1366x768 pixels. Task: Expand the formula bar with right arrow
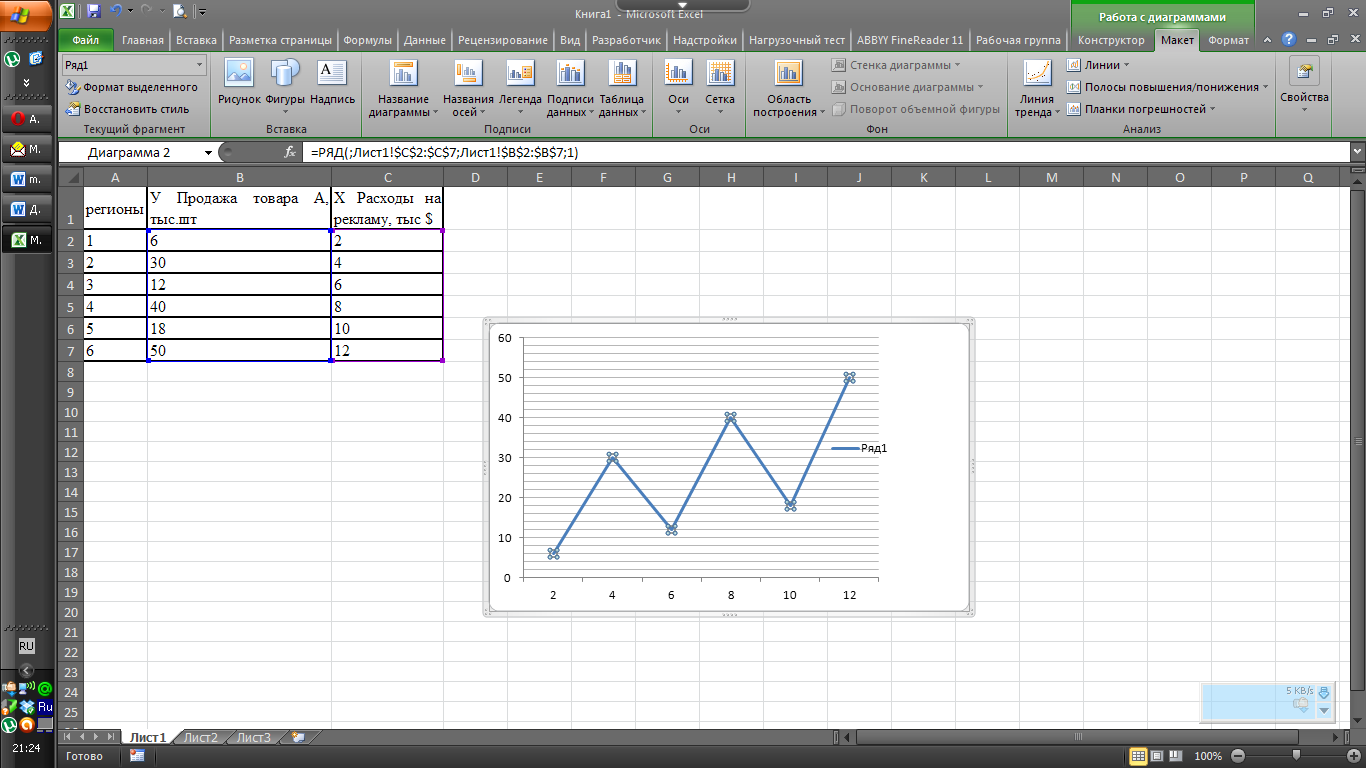(1357, 152)
